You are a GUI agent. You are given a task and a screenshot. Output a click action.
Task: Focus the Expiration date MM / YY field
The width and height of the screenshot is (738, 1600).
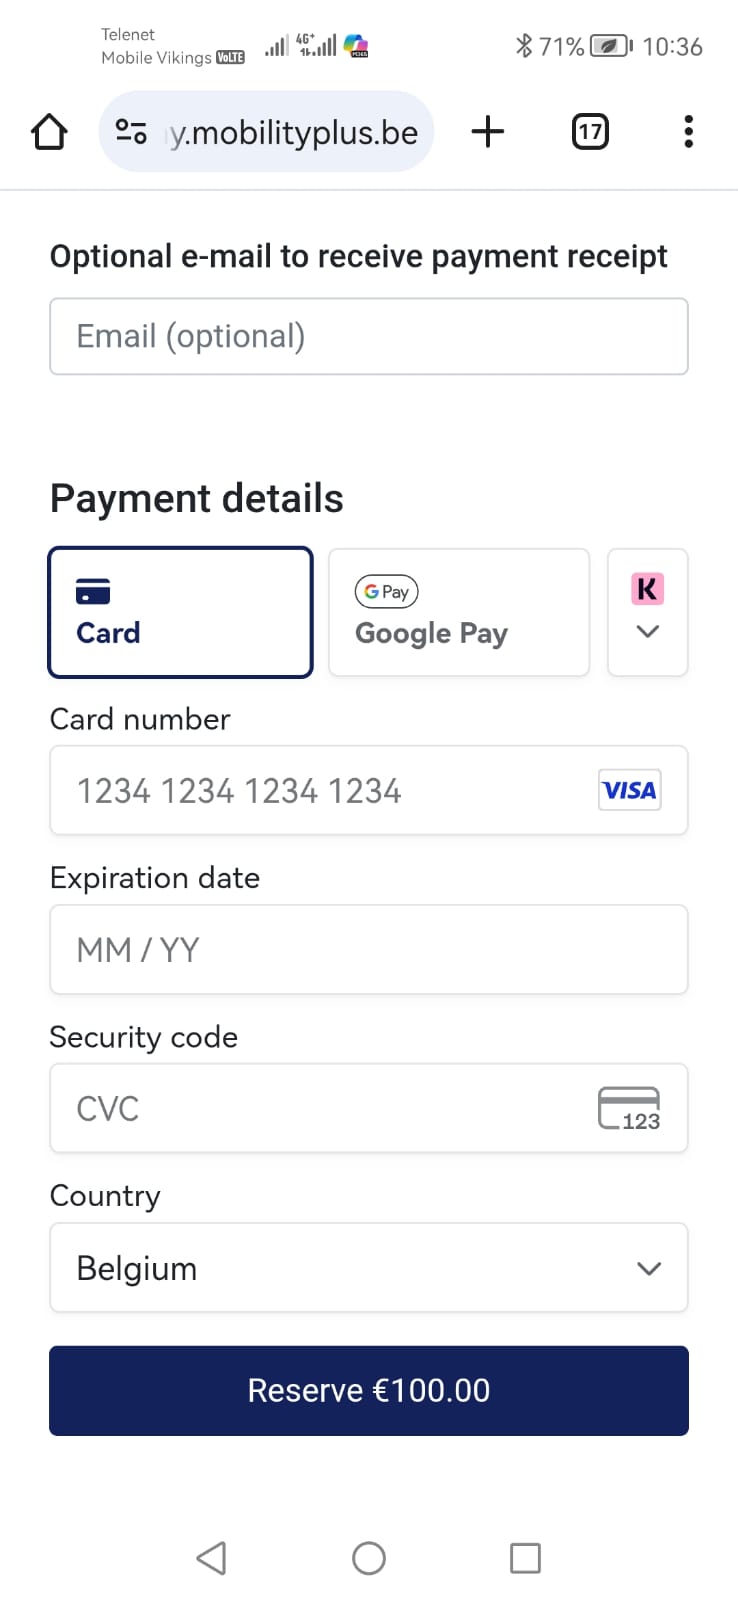(x=369, y=949)
